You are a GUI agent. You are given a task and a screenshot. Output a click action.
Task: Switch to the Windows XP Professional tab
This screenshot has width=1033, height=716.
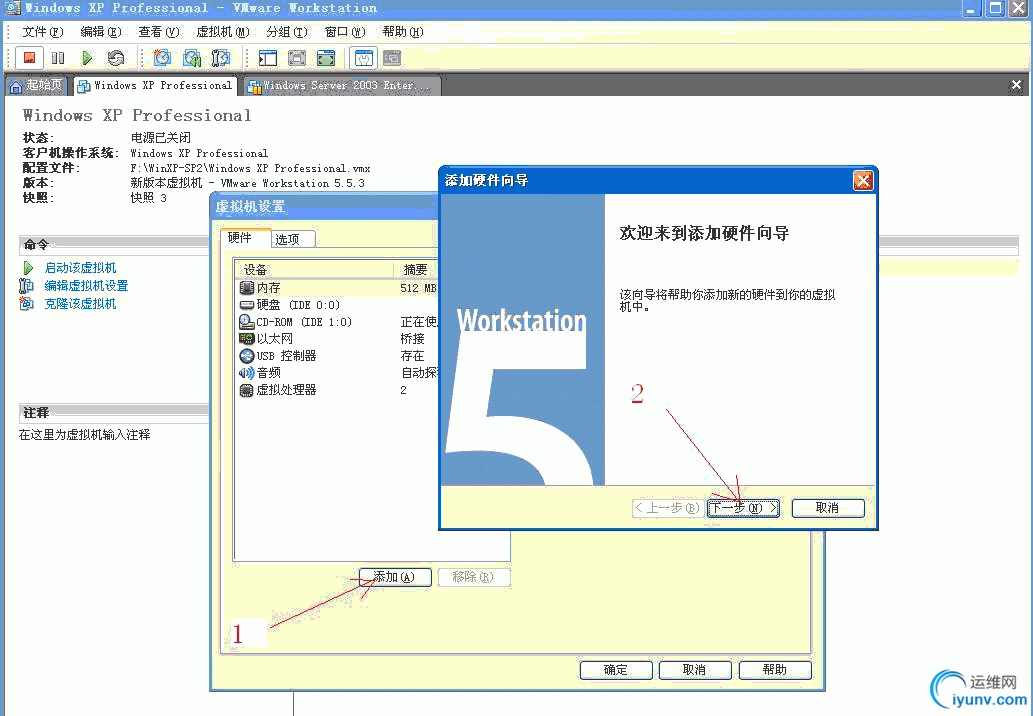pyautogui.click(x=155, y=86)
